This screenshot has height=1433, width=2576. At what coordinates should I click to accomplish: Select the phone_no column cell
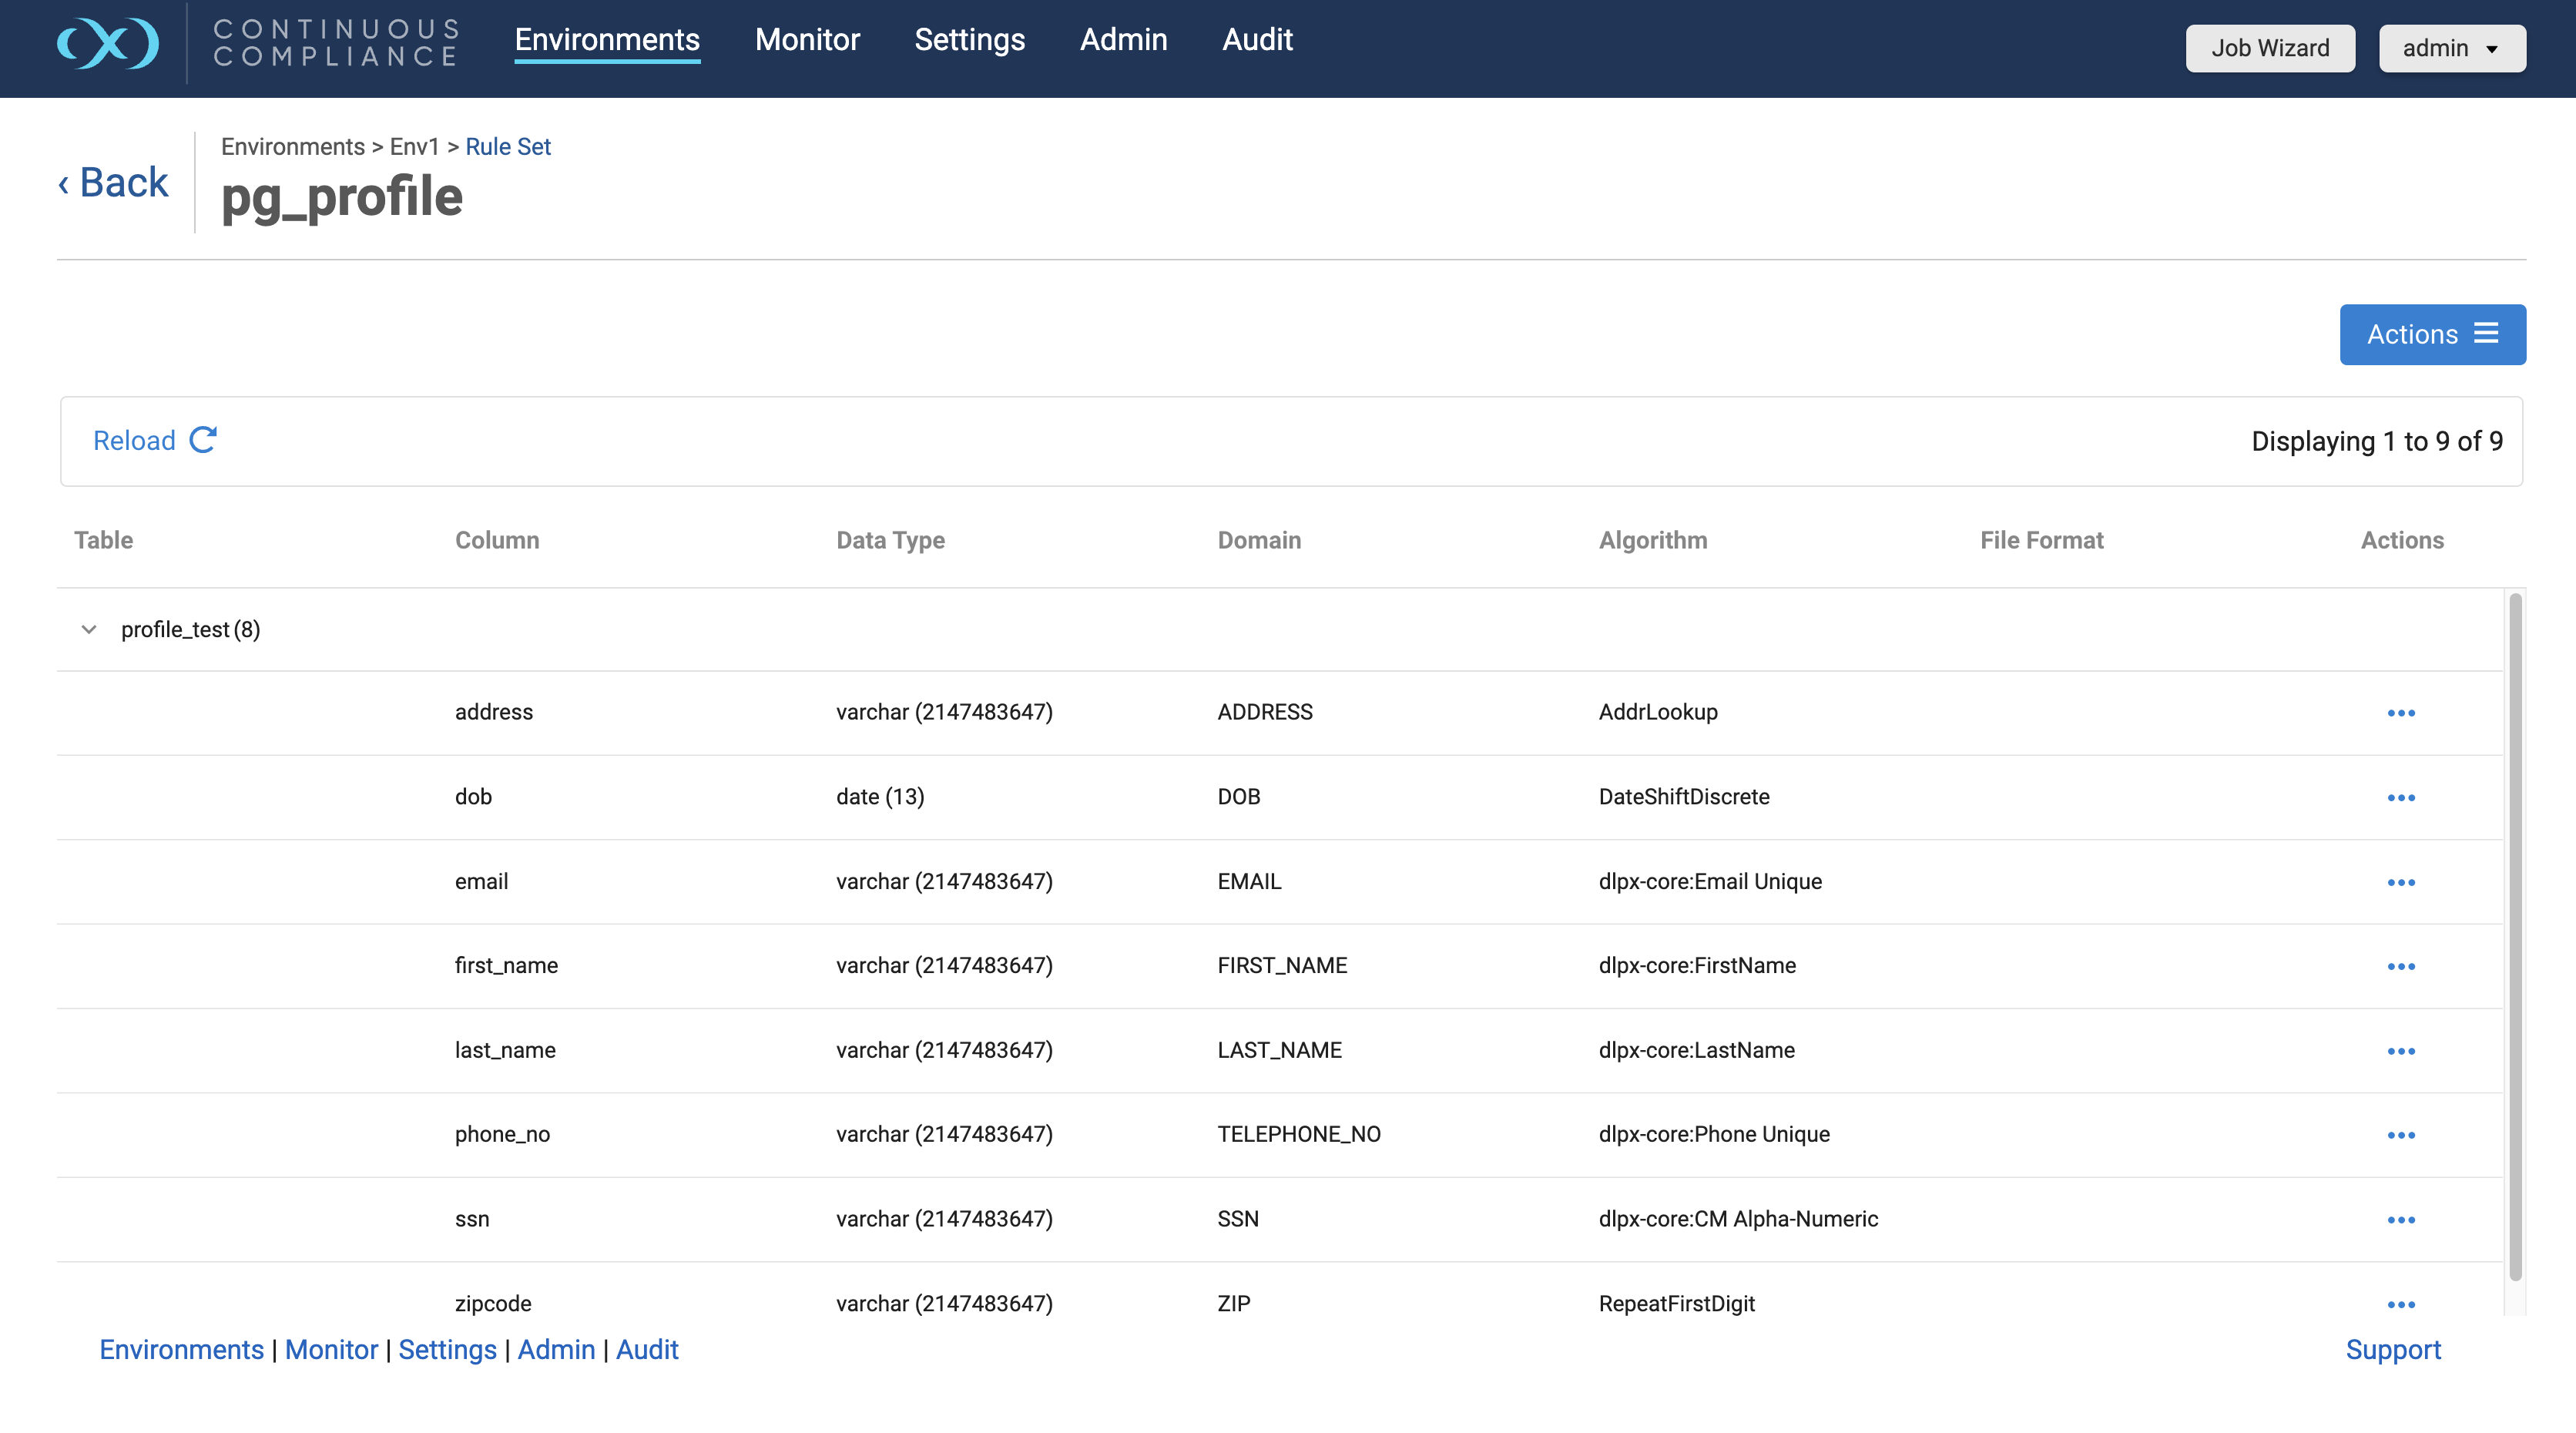tap(502, 1134)
